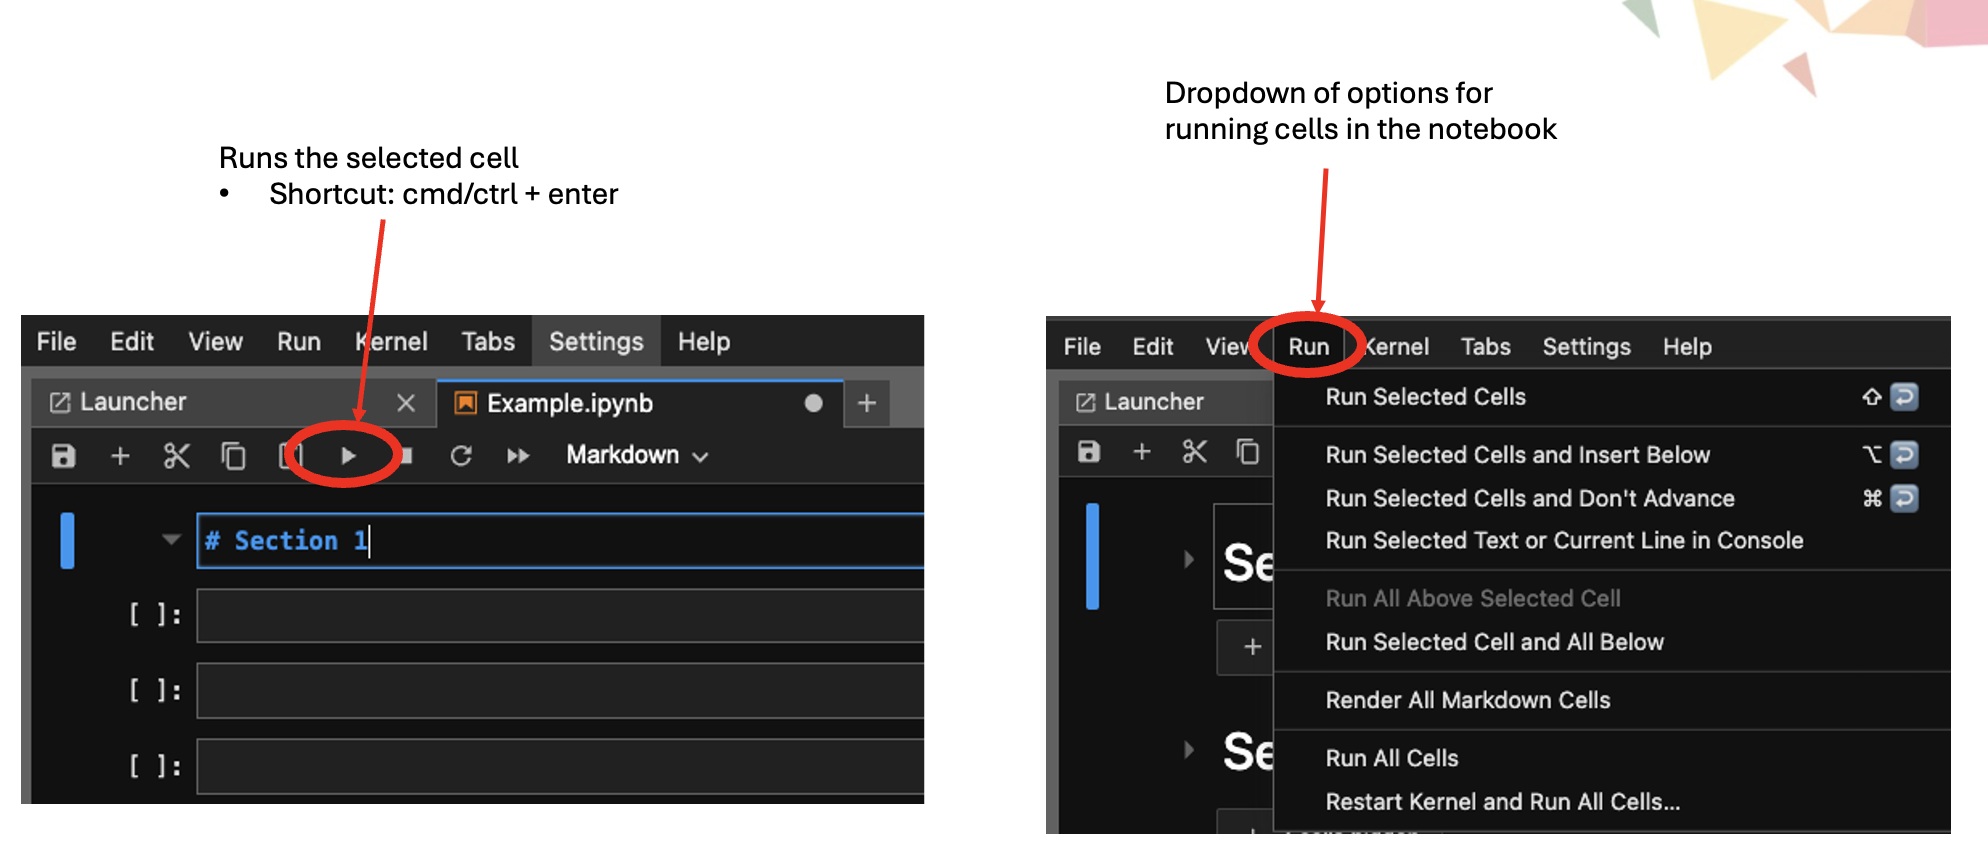Insert a cell with left toolbar plus icon
Image resolution: width=1988 pixels, height=854 pixels.
click(120, 456)
